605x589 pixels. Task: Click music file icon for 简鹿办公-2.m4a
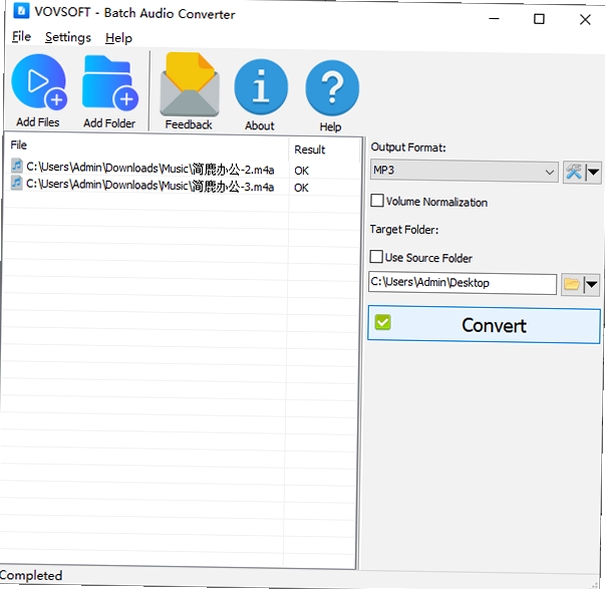click(x=17, y=165)
